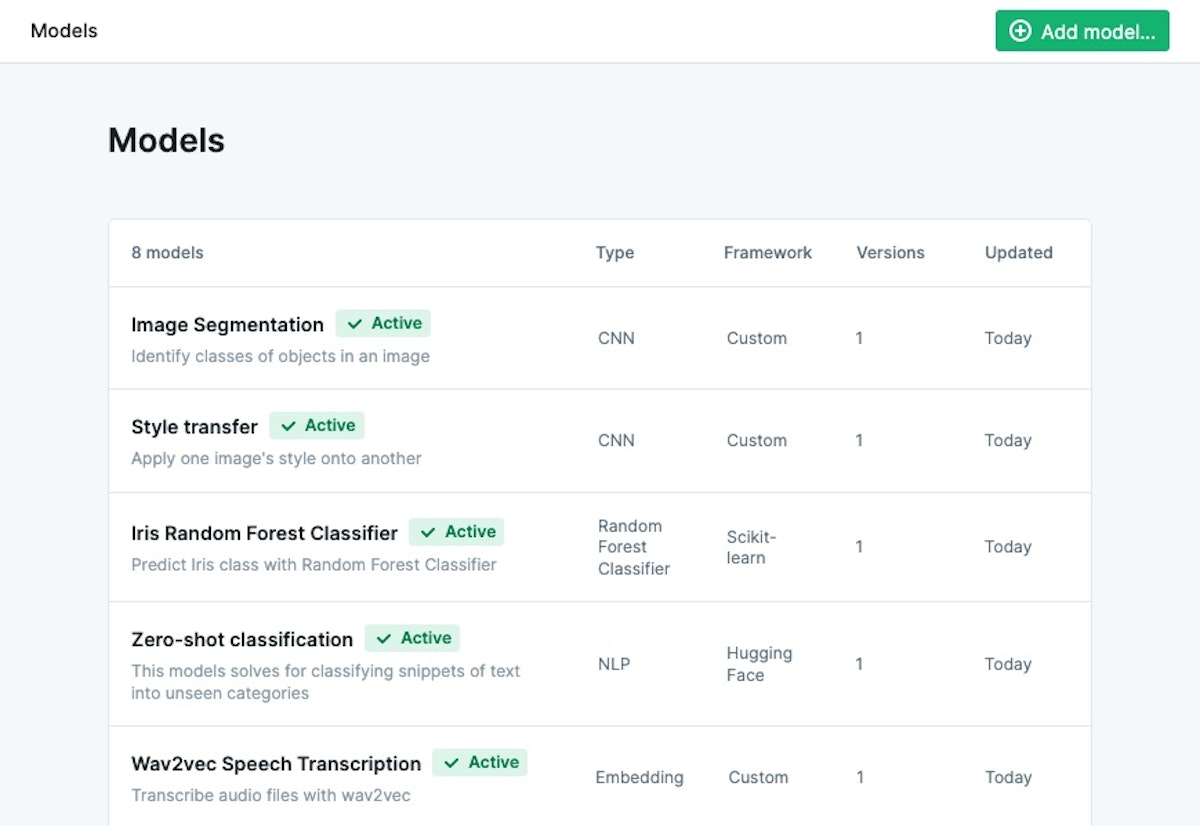Click Active badge for Style transfer
This screenshot has height=826, width=1200.
point(317,425)
